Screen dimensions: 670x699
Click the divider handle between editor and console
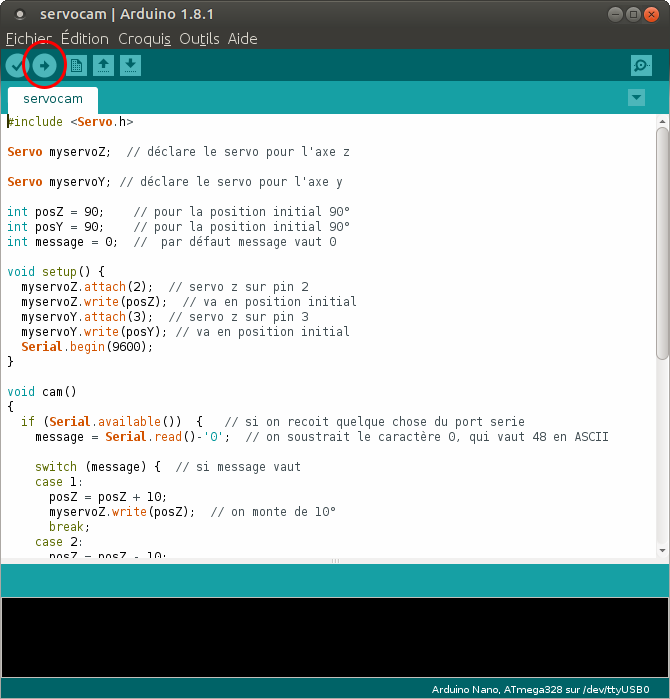335,561
